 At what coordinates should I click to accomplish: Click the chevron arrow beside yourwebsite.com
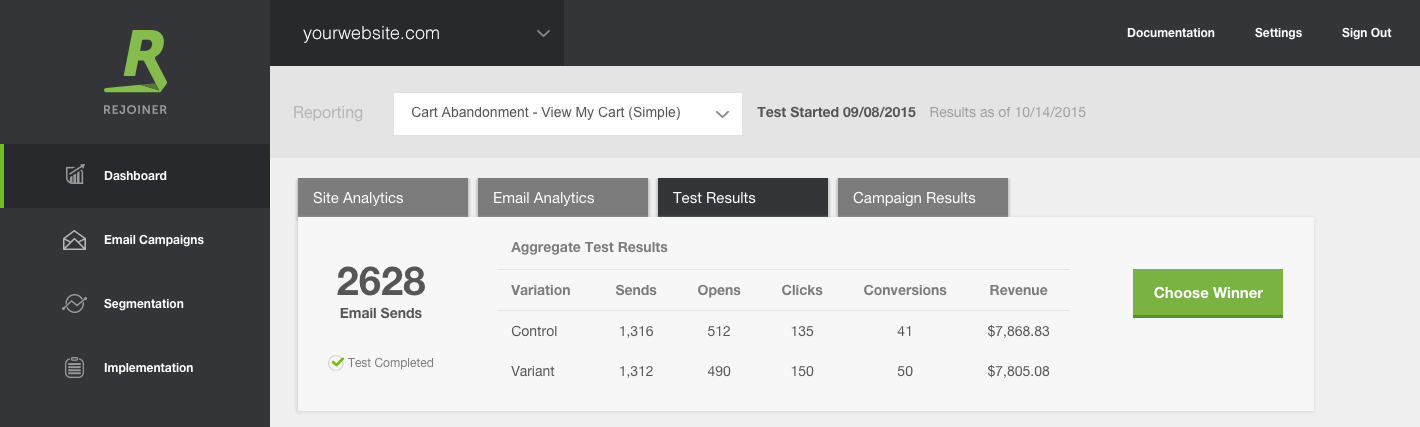click(543, 33)
